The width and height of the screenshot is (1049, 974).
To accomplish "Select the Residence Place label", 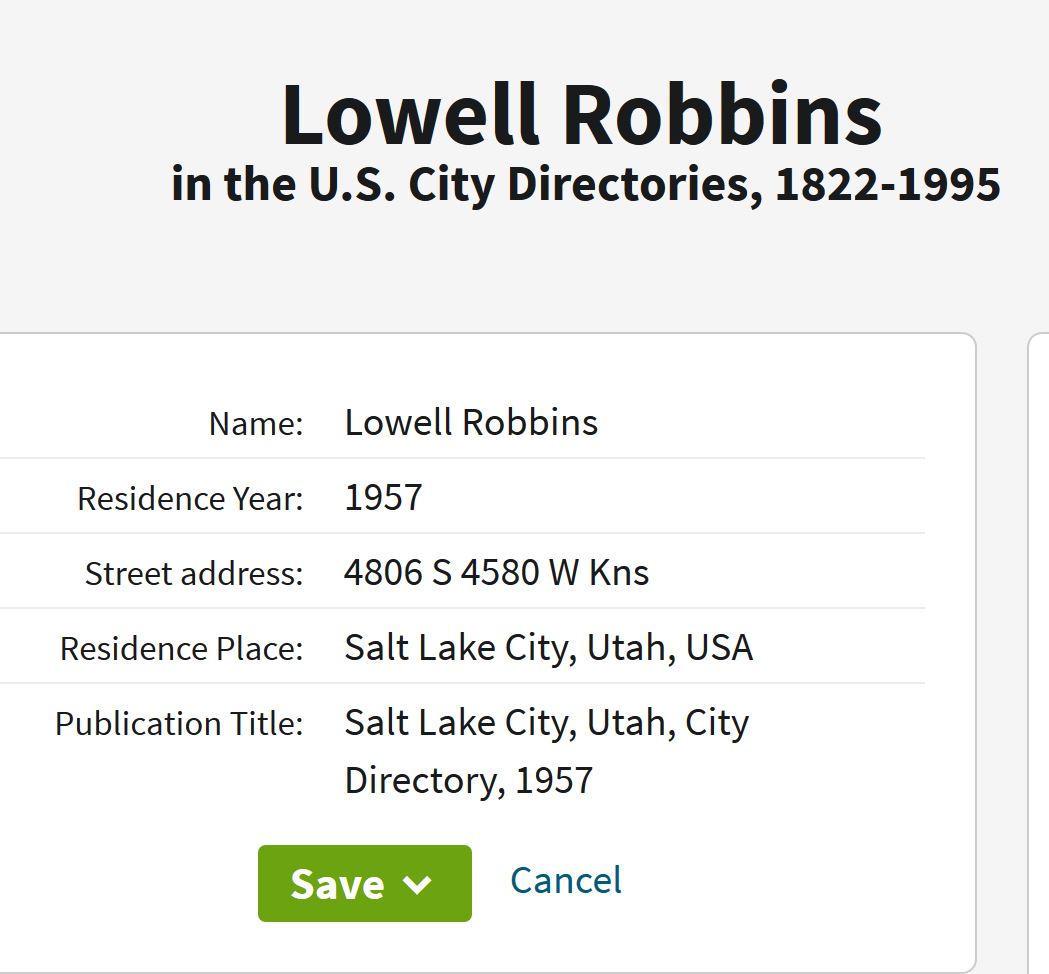I will (x=181, y=648).
